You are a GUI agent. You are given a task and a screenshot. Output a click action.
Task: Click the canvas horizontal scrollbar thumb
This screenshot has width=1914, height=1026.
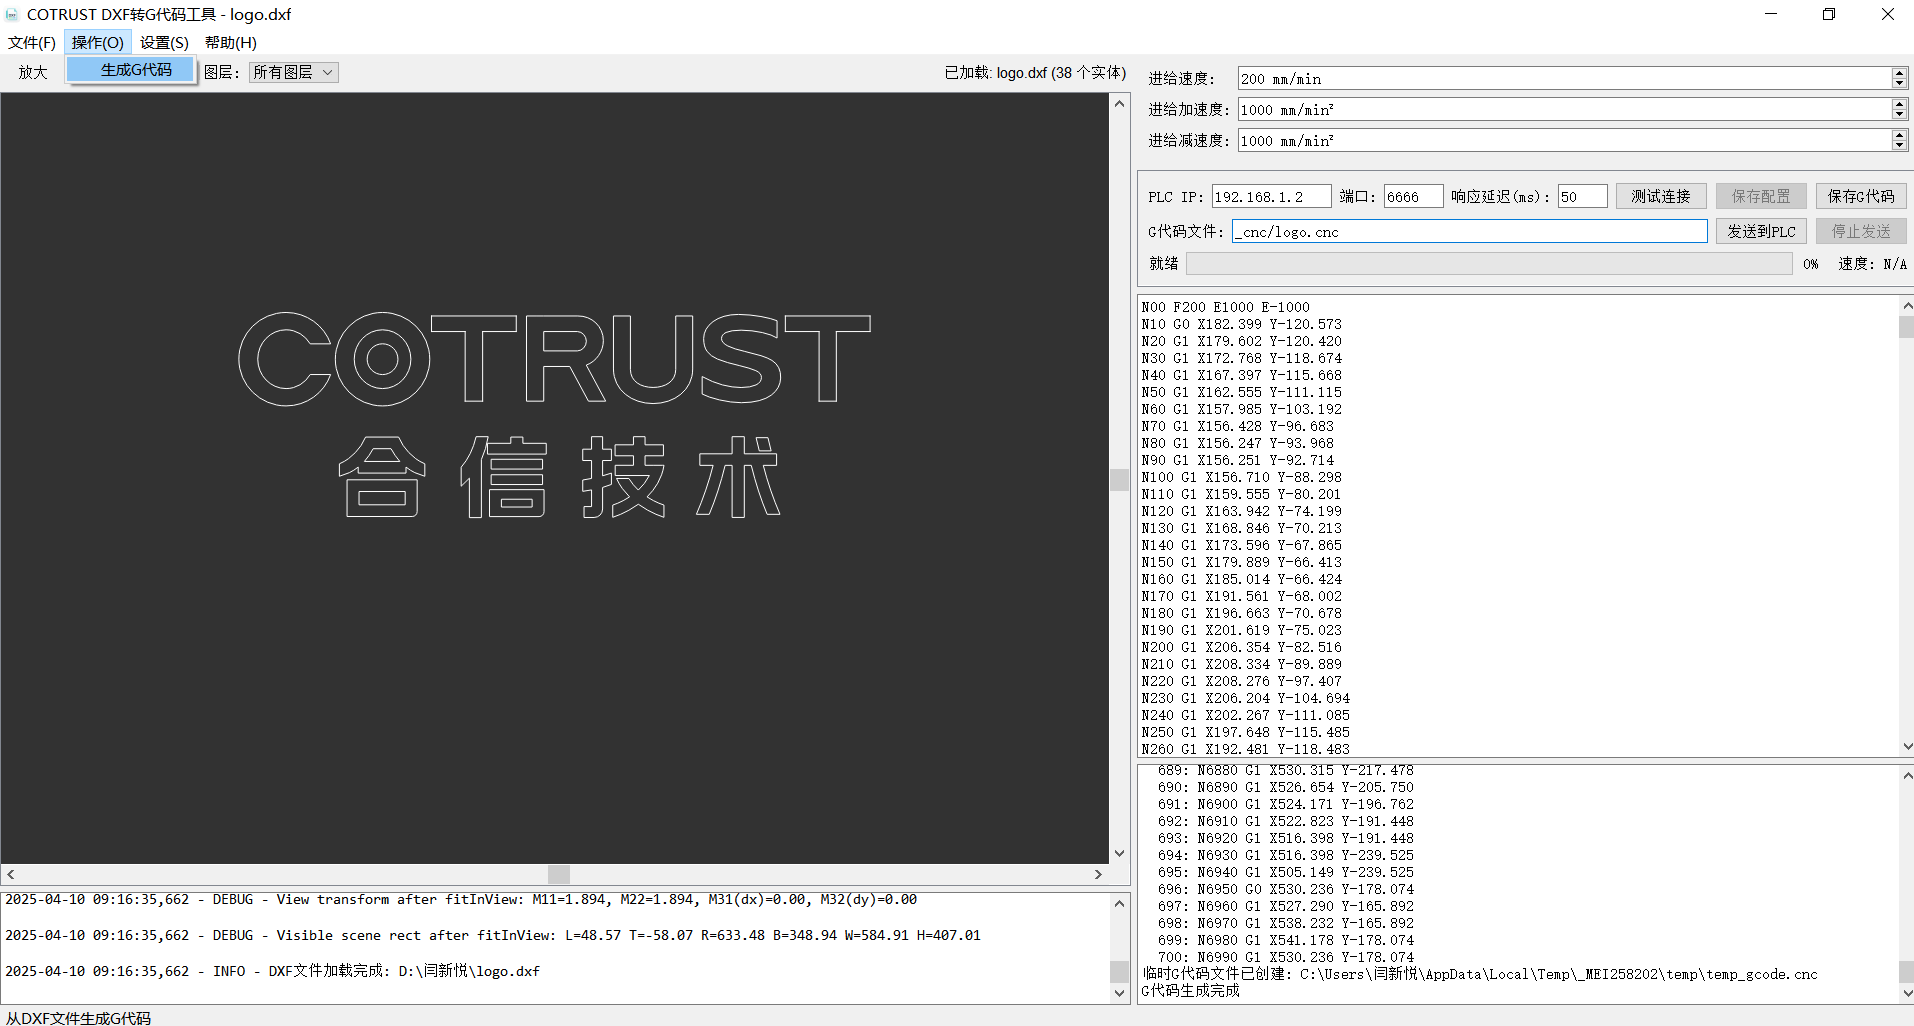point(559,874)
